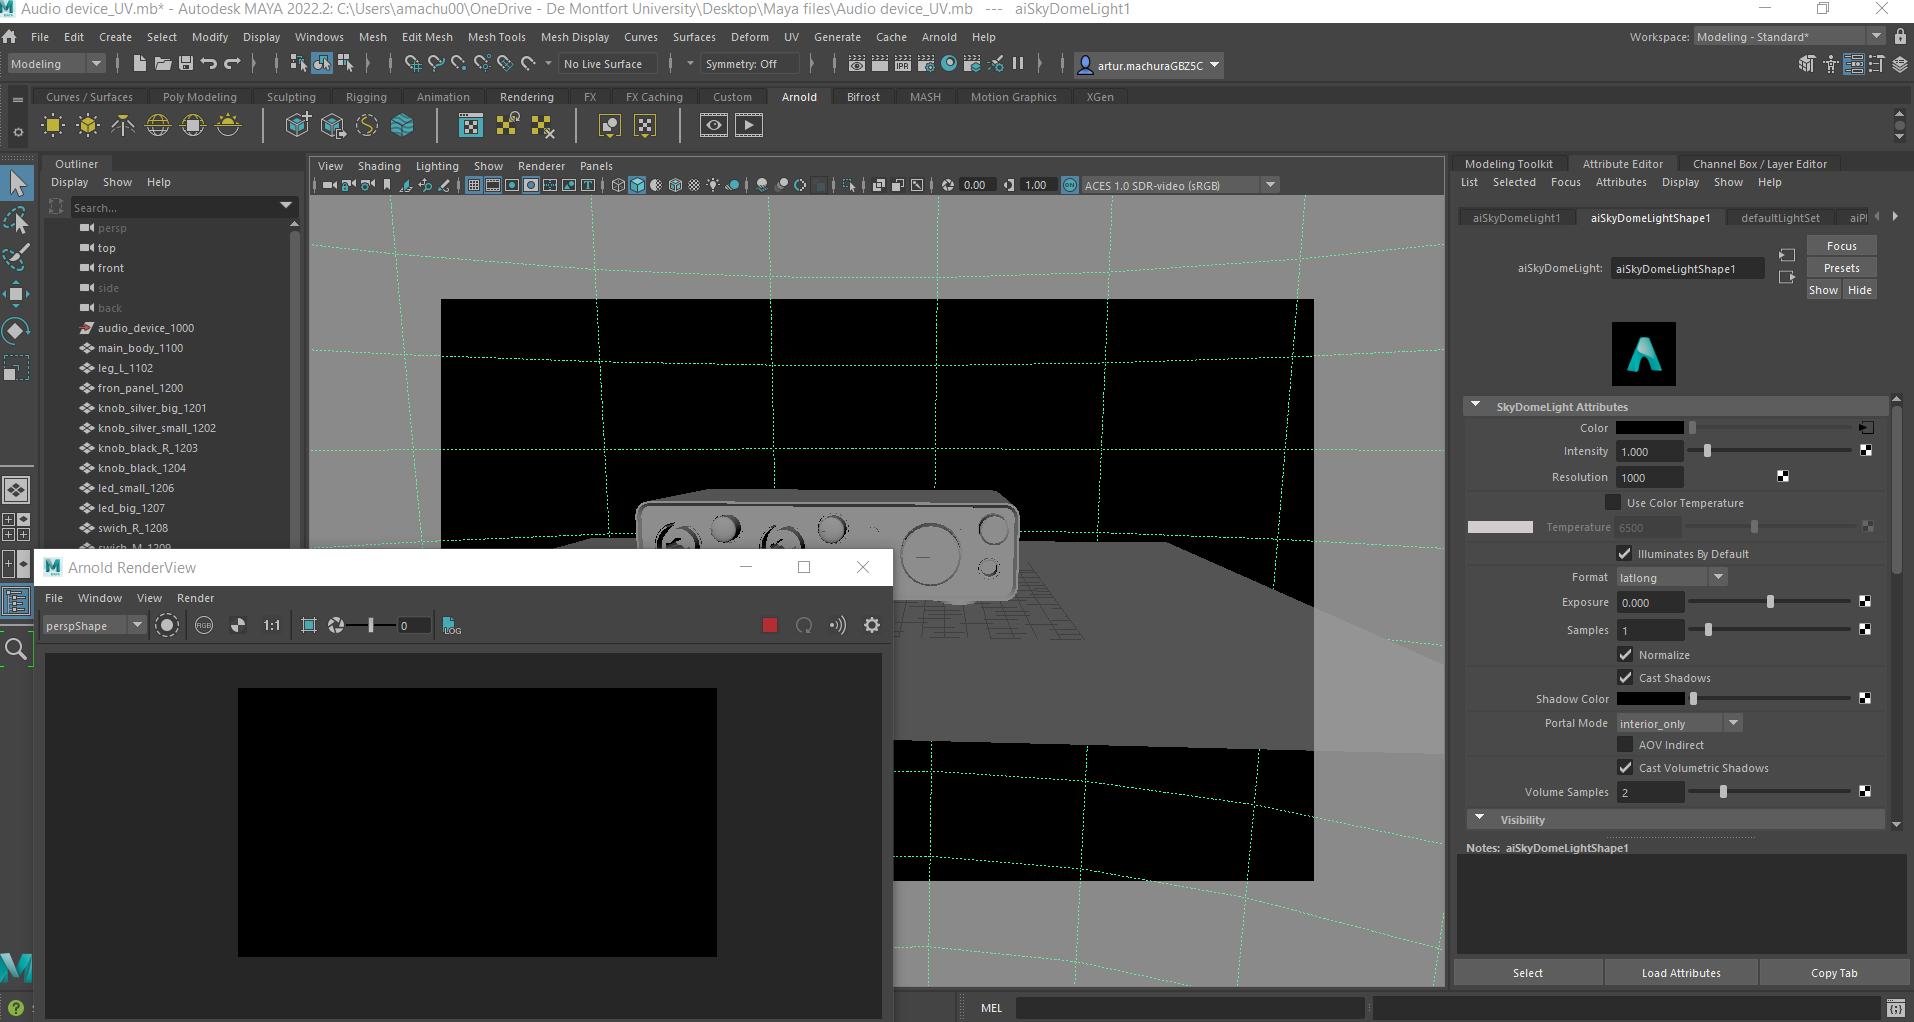The width and height of the screenshot is (1914, 1022).
Task: Open the Arnold menu in the menu bar
Action: coord(939,37)
